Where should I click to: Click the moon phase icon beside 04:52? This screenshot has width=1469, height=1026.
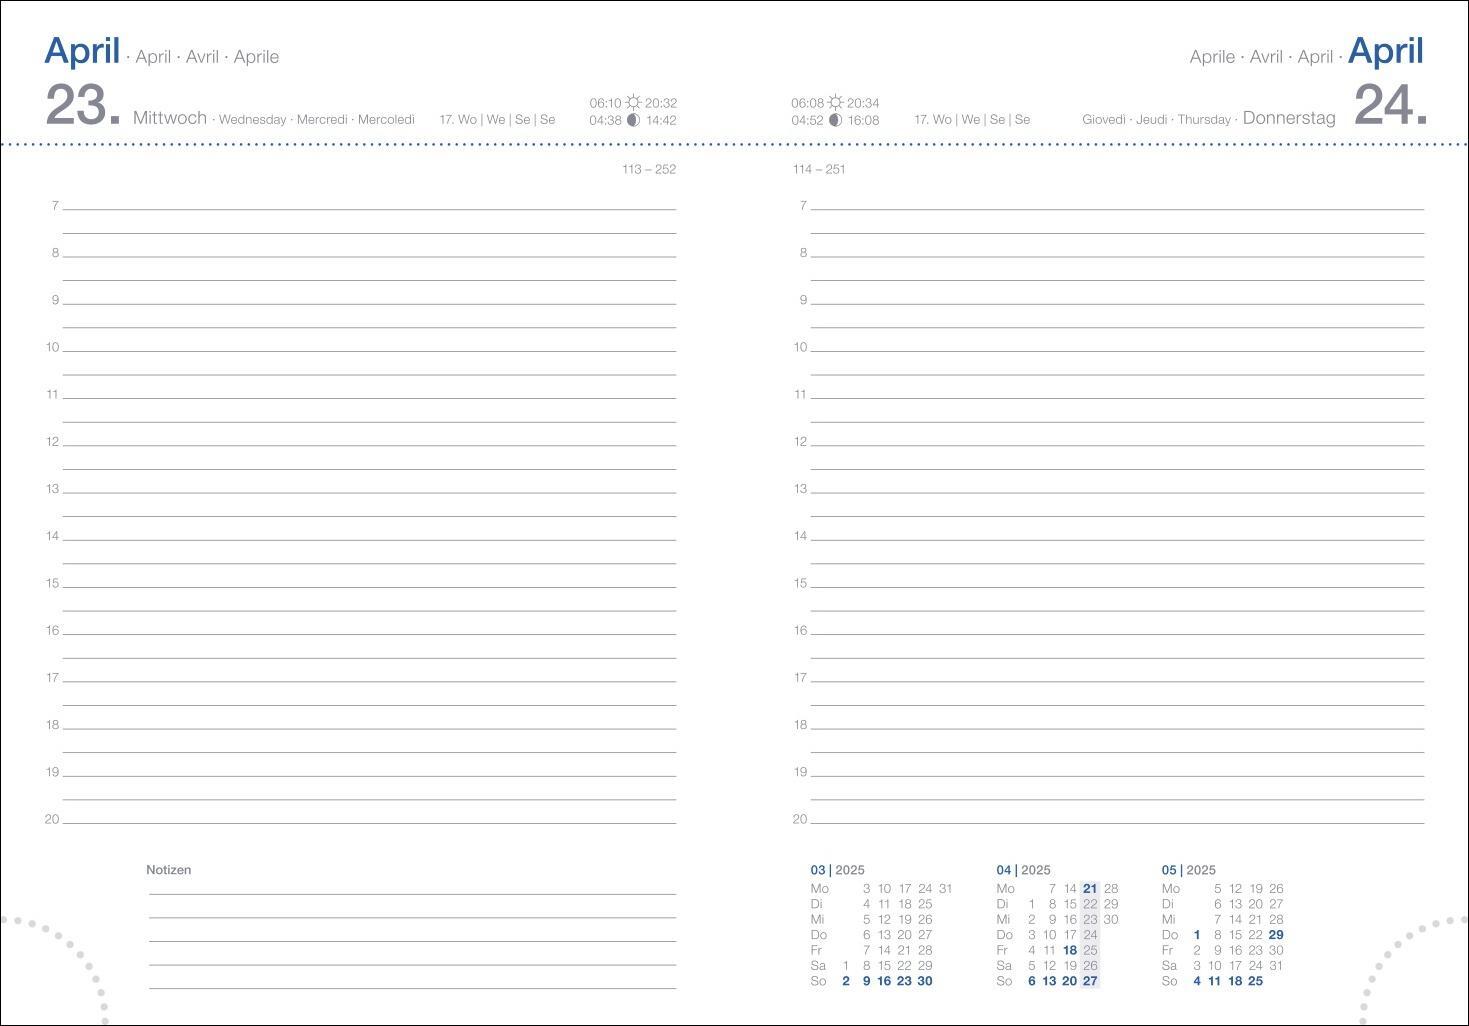(x=835, y=120)
